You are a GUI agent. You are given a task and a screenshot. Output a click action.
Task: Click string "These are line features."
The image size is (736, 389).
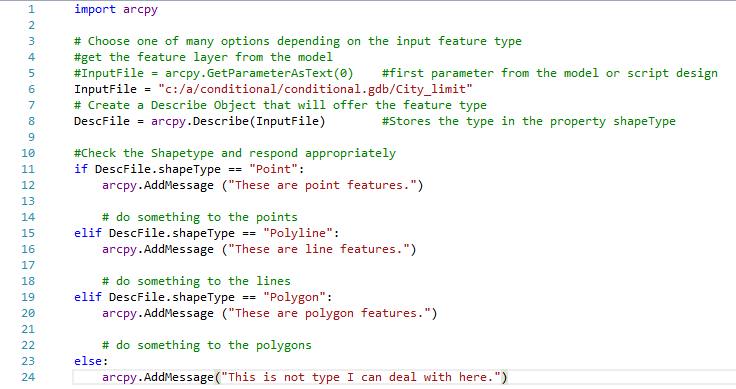click(319, 249)
